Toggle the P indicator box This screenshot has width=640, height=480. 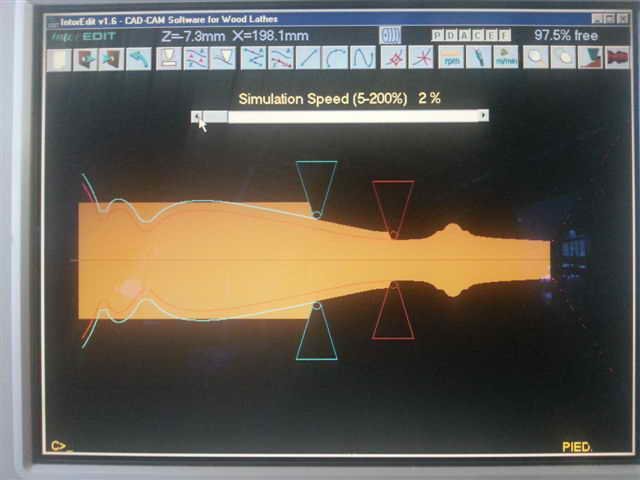[438, 35]
